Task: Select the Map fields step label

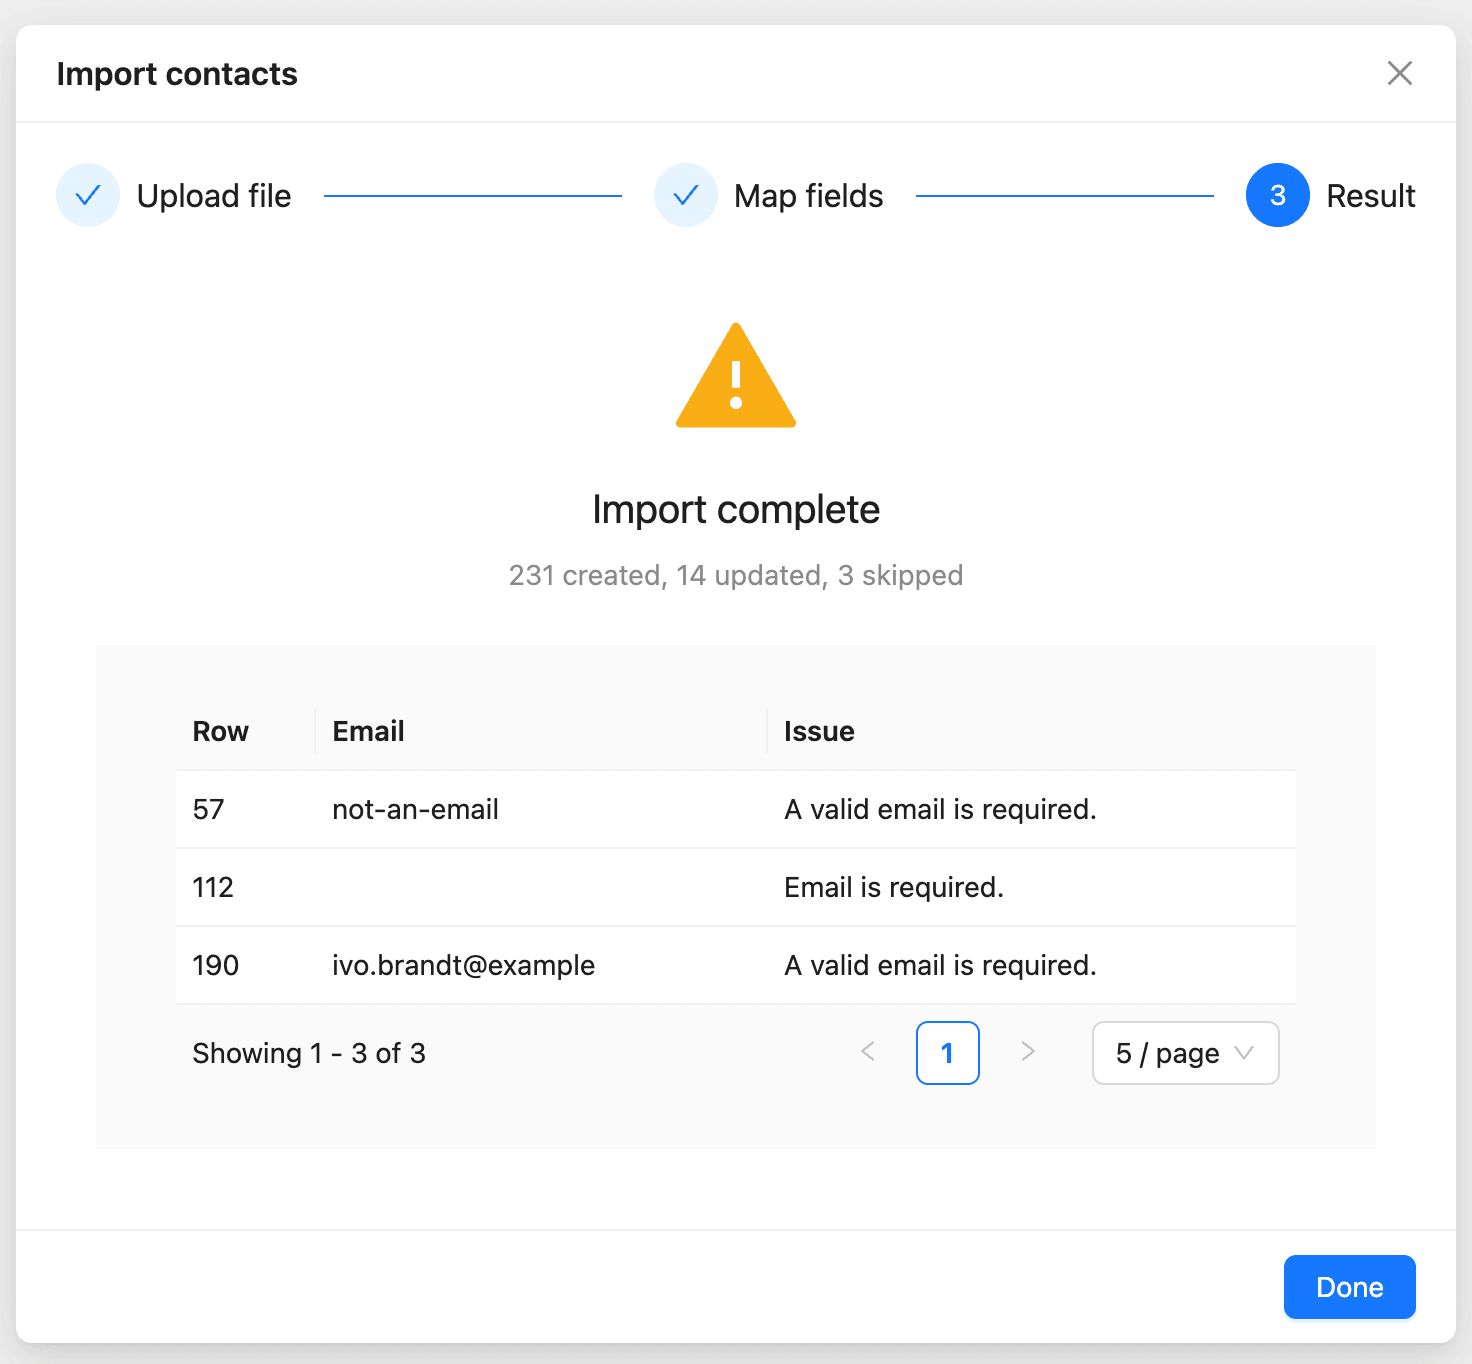Action: (809, 196)
